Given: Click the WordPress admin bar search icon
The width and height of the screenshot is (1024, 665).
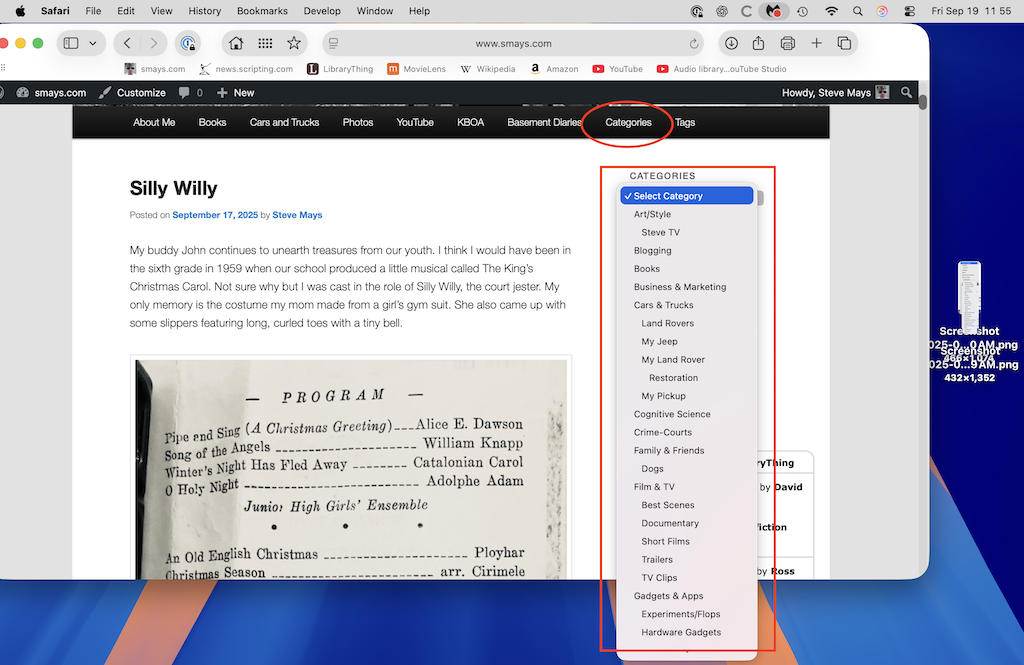Looking at the screenshot, I should (907, 92).
